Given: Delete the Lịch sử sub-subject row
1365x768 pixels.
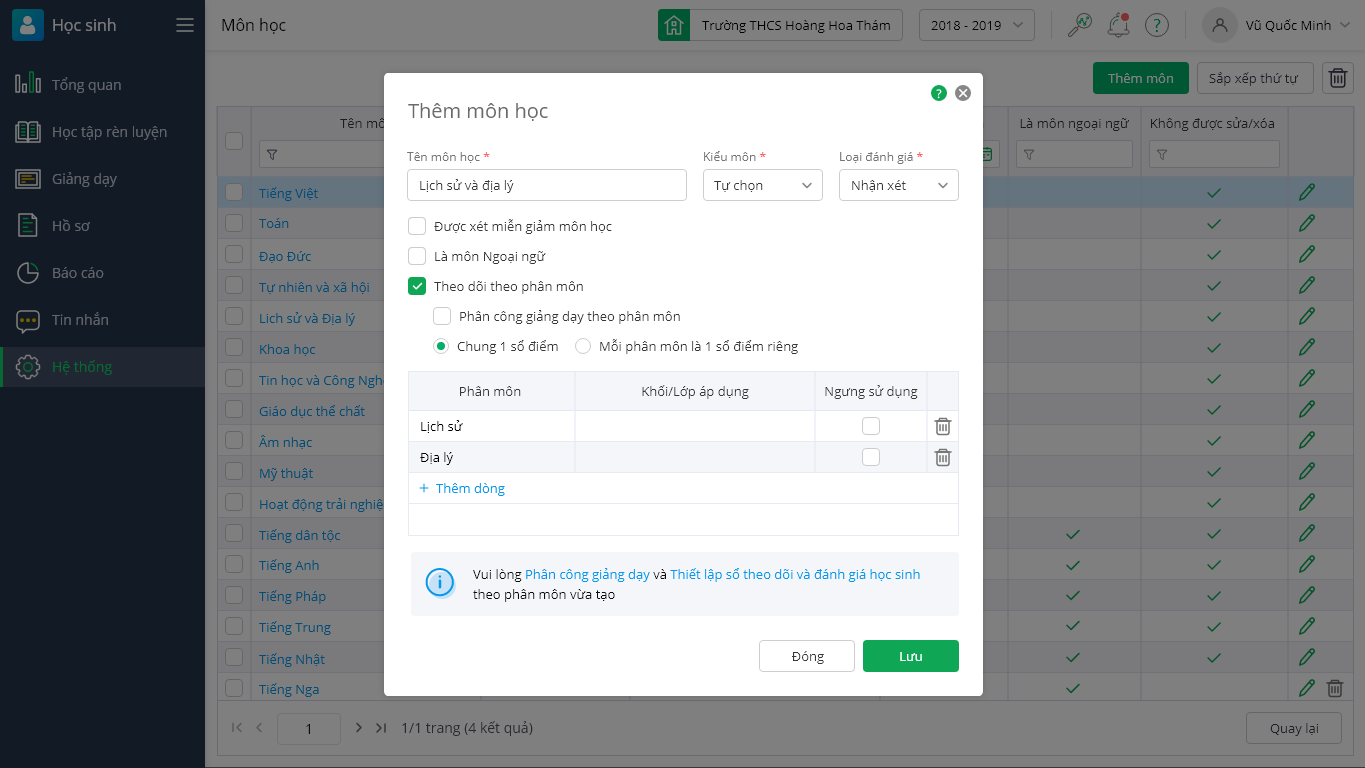Looking at the screenshot, I should pyautogui.click(x=942, y=427).
